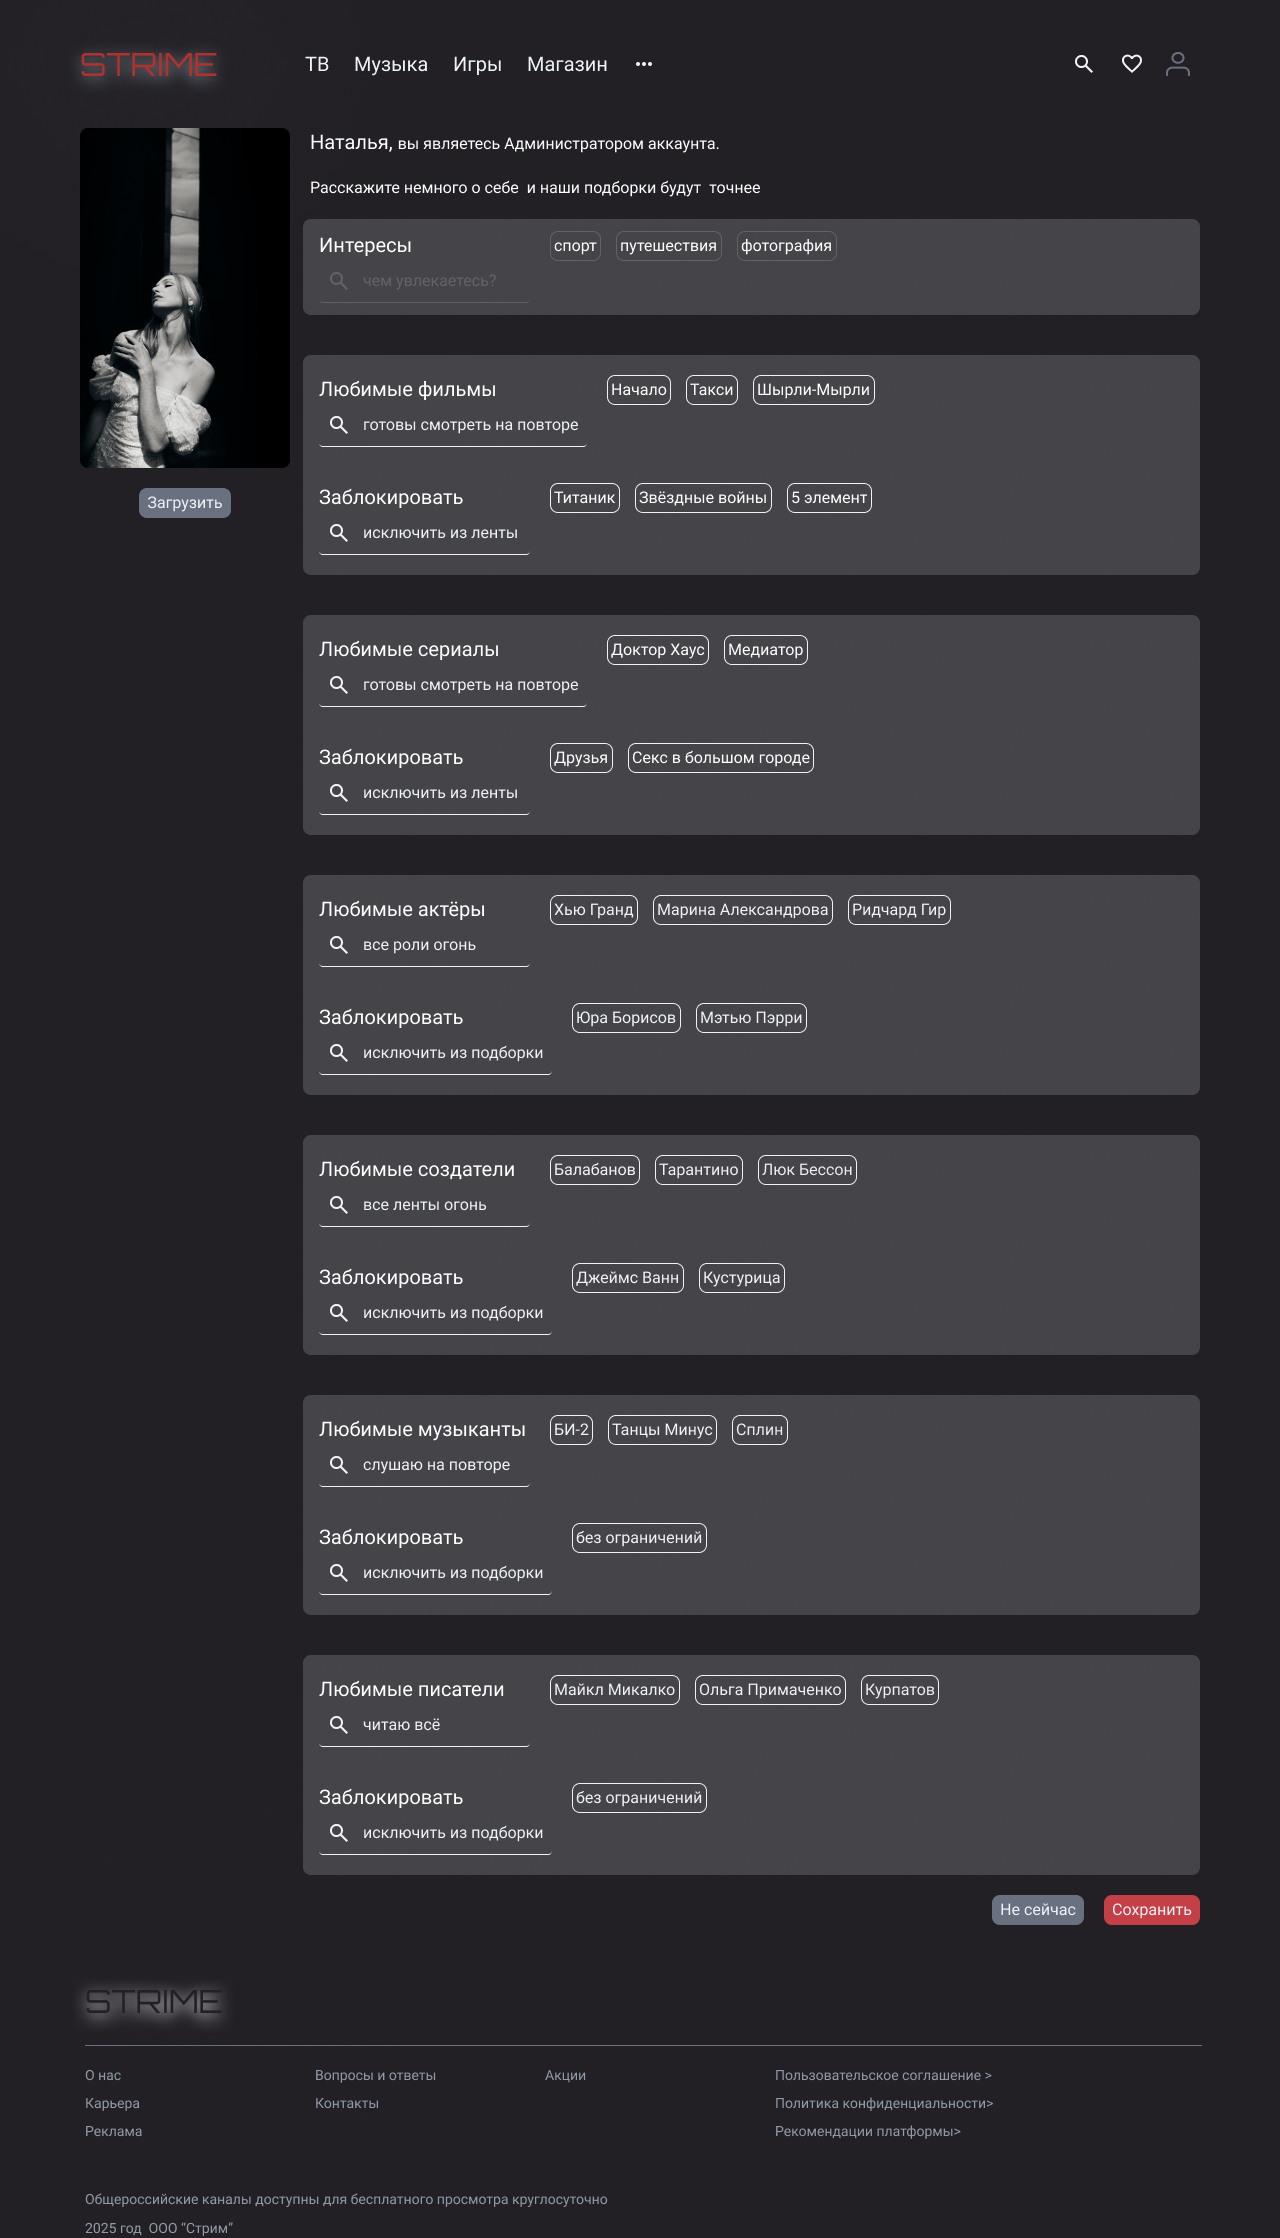Click the Джеймс Ванн blocked tag
The height and width of the screenshot is (2238, 1280).
click(628, 1278)
